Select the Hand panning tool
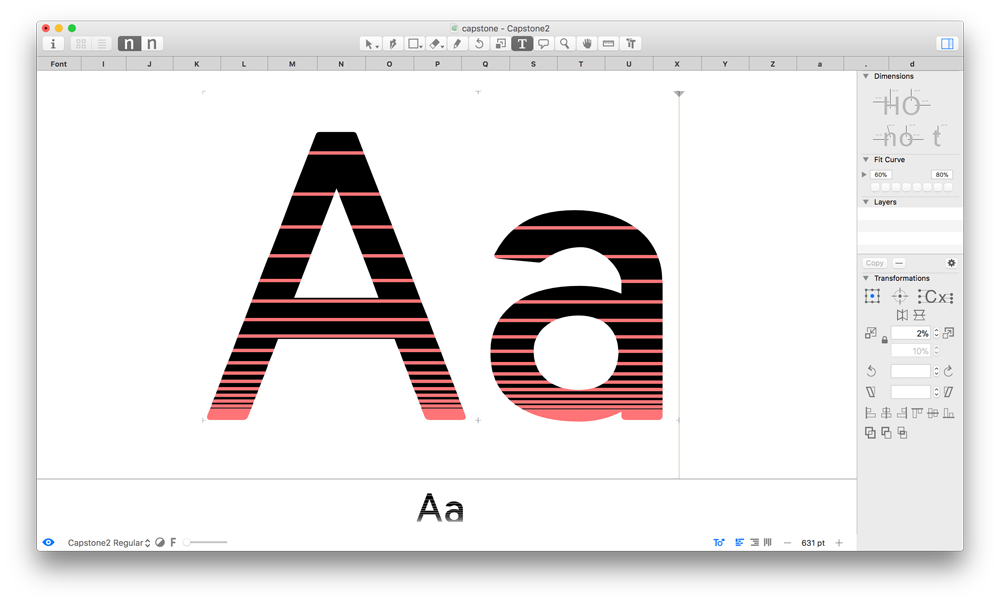The width and height of the screenshot is (1000, 603). 587,43
